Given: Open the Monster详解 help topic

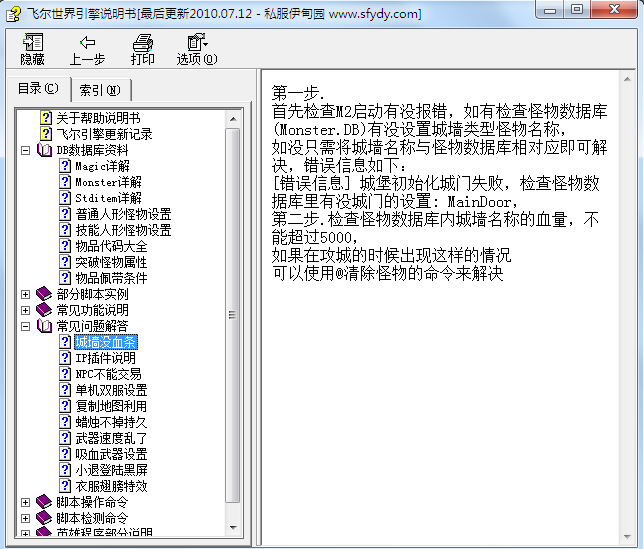Looking at the screenshot, I should [108, 182].
